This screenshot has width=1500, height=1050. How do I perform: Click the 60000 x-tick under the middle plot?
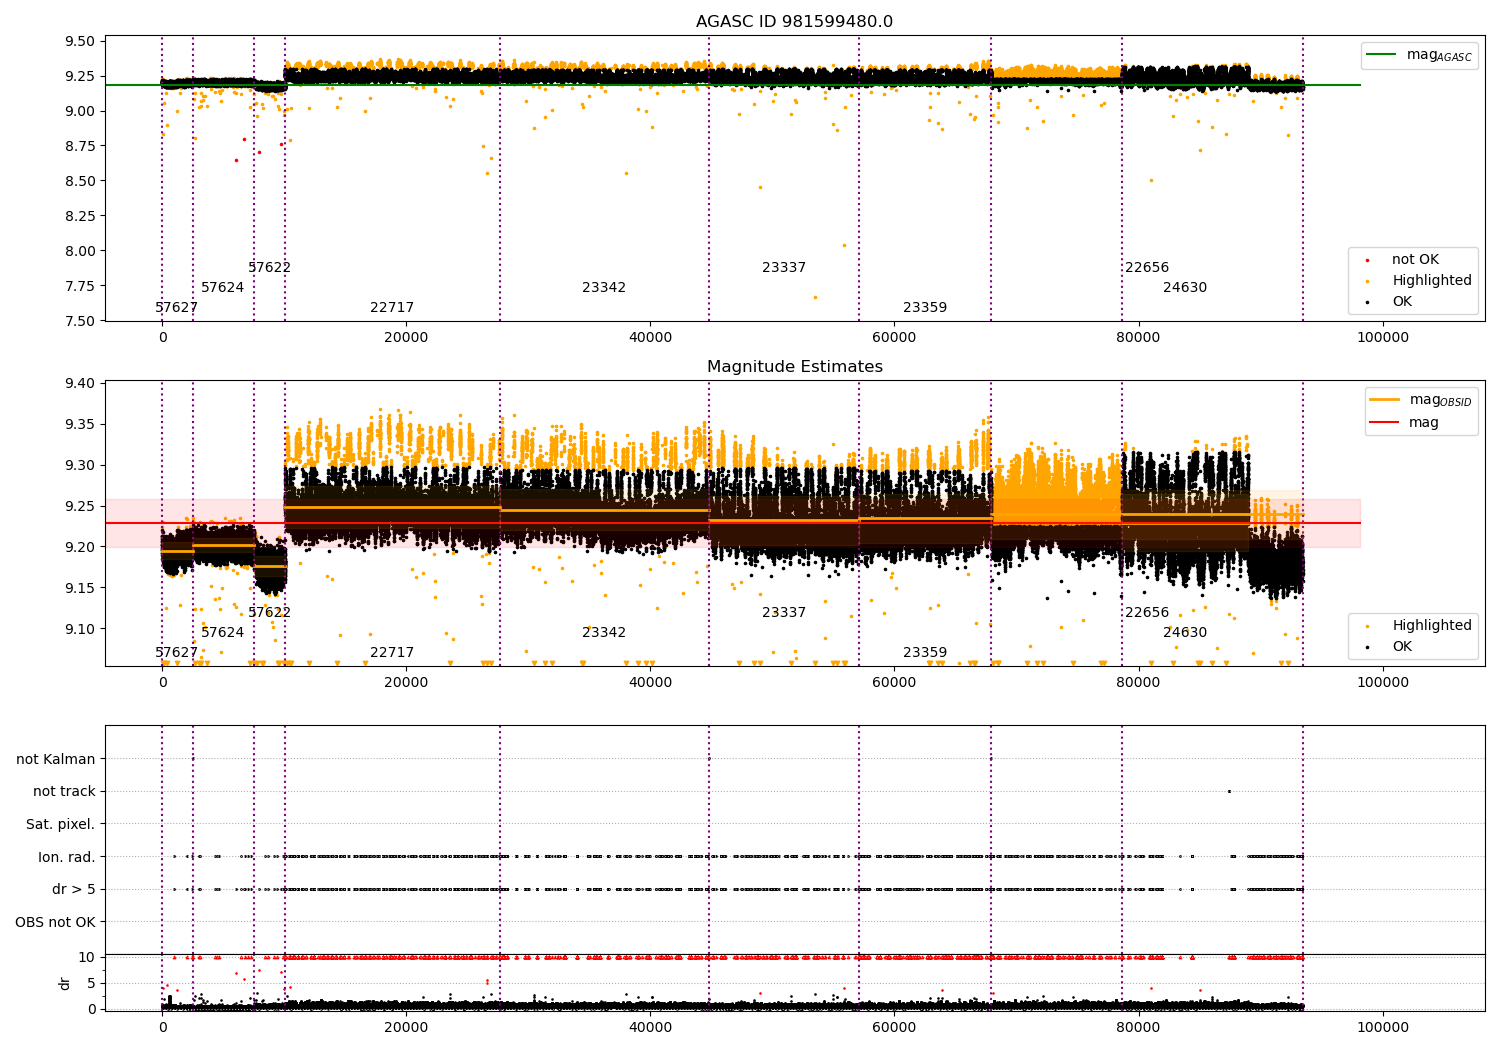(x=894, y=683)
